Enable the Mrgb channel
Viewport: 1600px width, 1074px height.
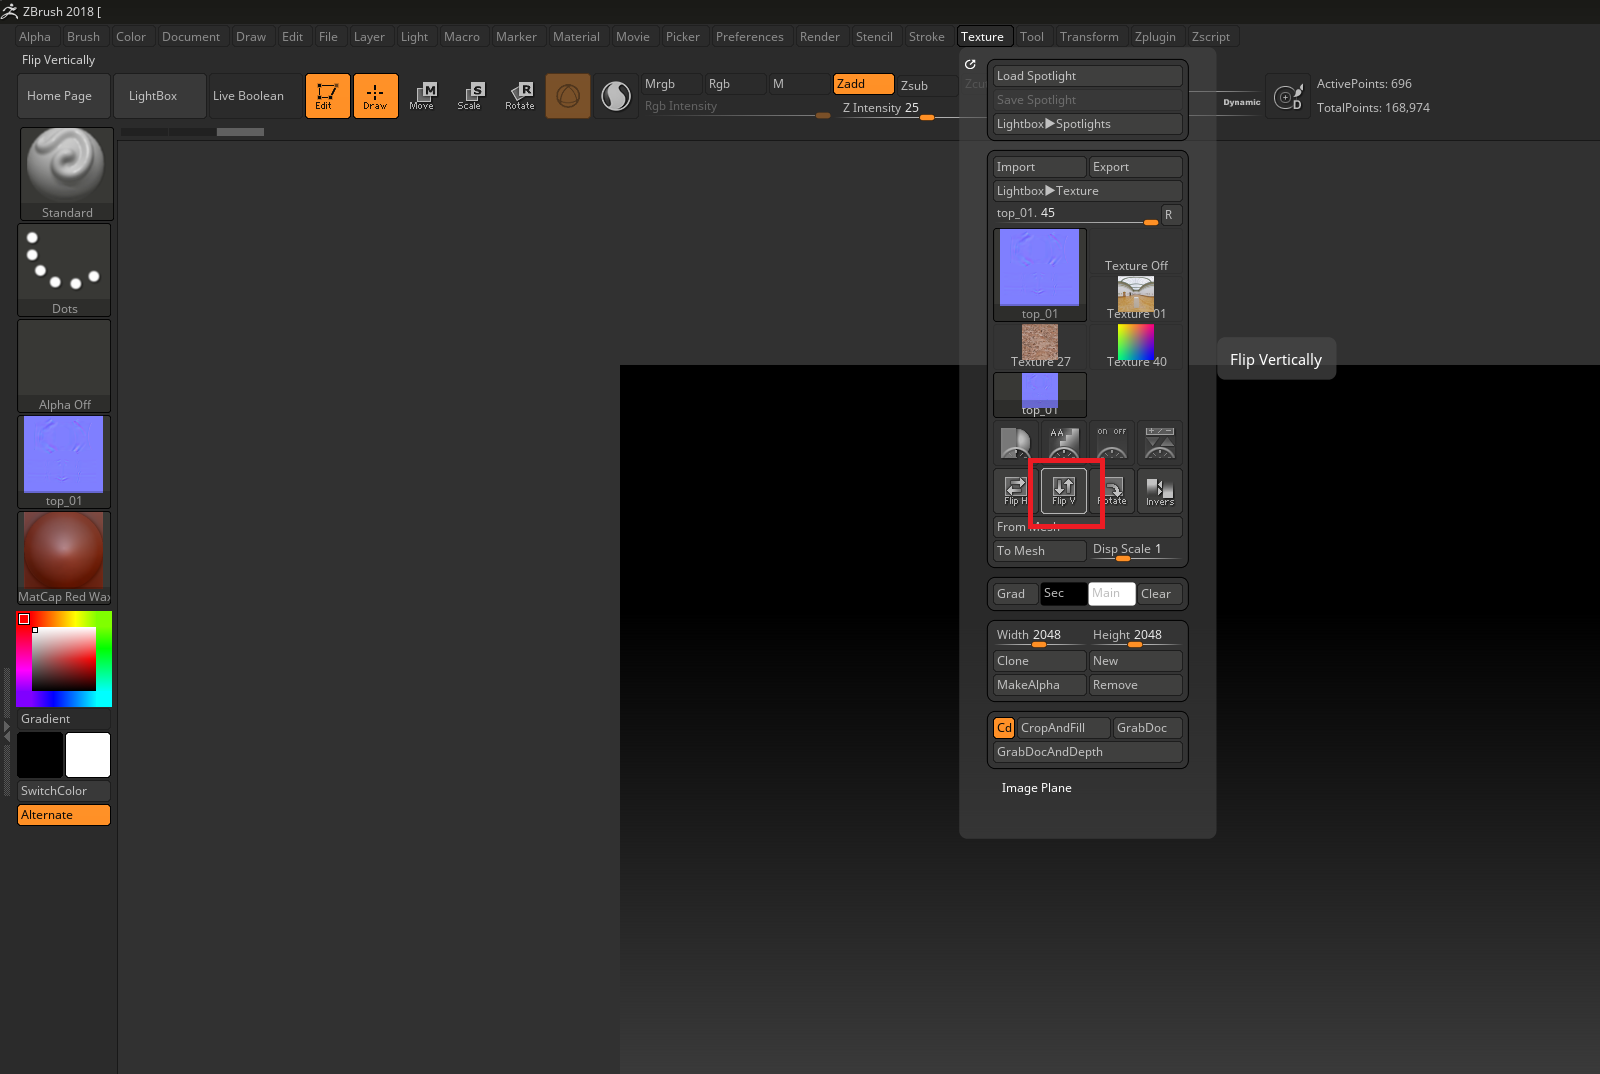(672, 84)
